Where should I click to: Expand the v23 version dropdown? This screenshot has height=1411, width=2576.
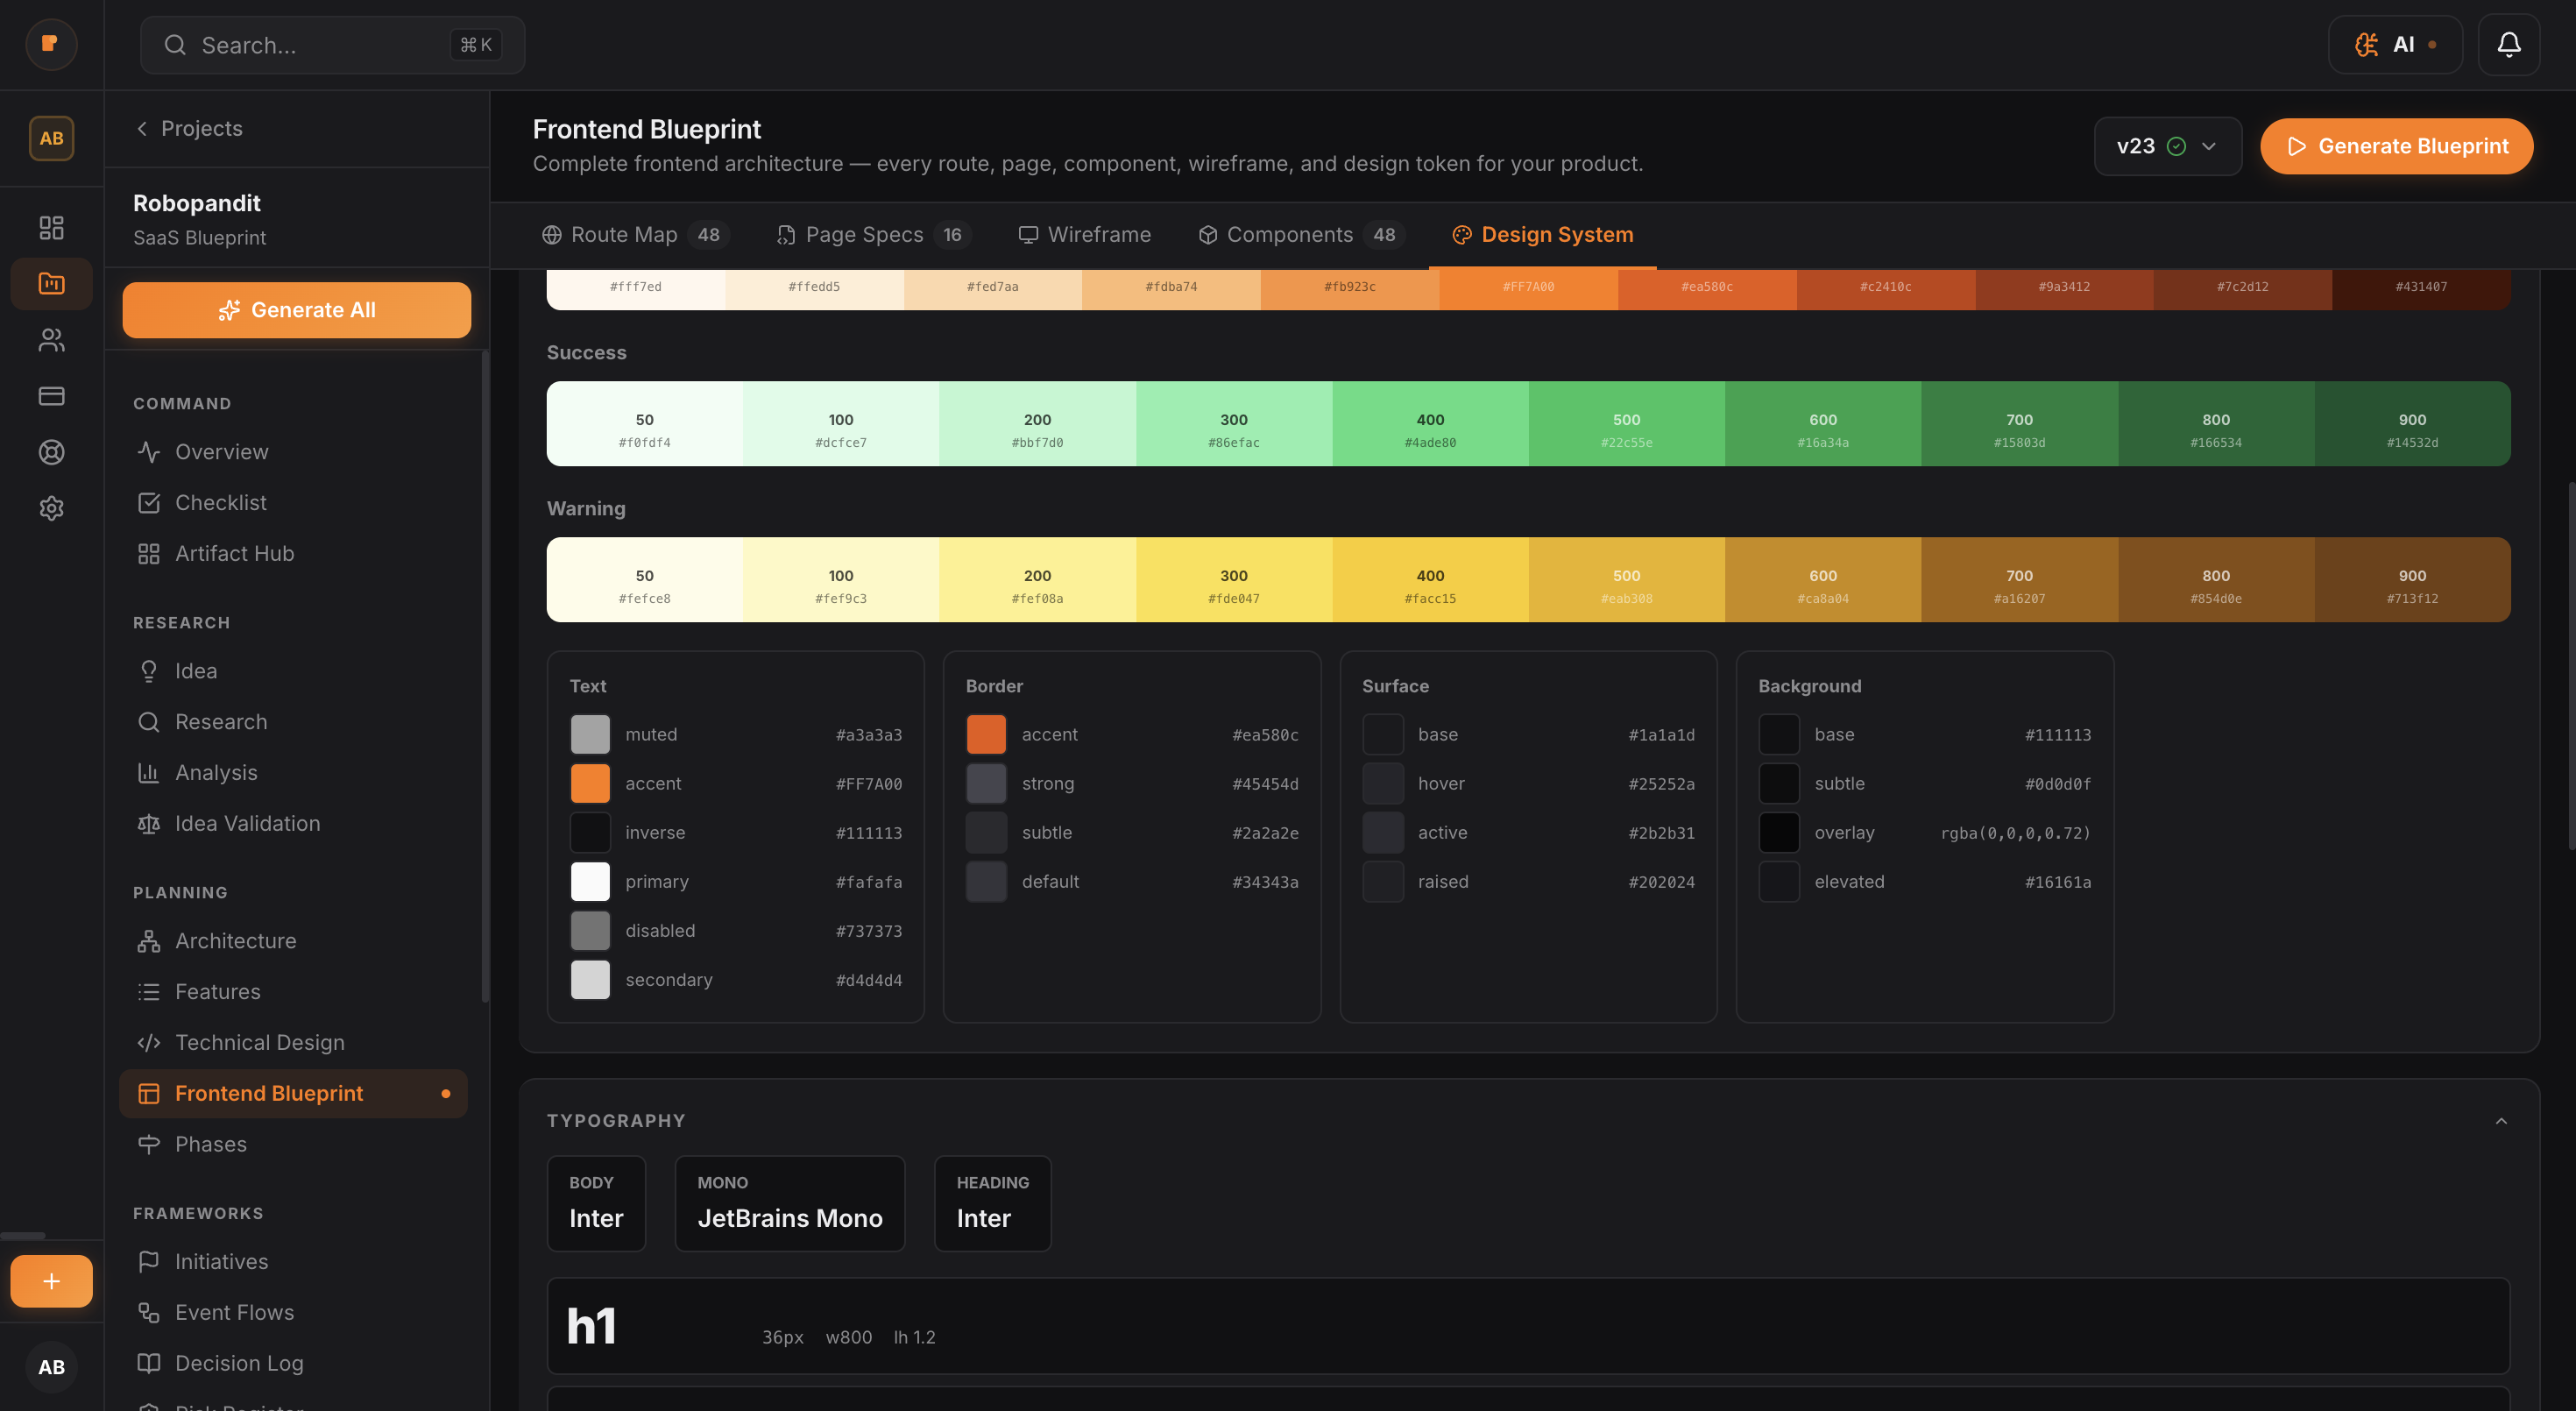(2168, 146)
